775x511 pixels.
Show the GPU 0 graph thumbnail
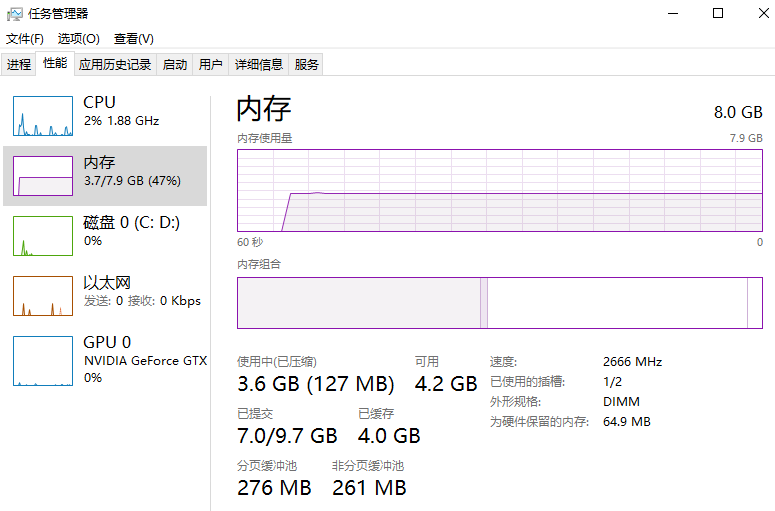(x=43, y=360)
